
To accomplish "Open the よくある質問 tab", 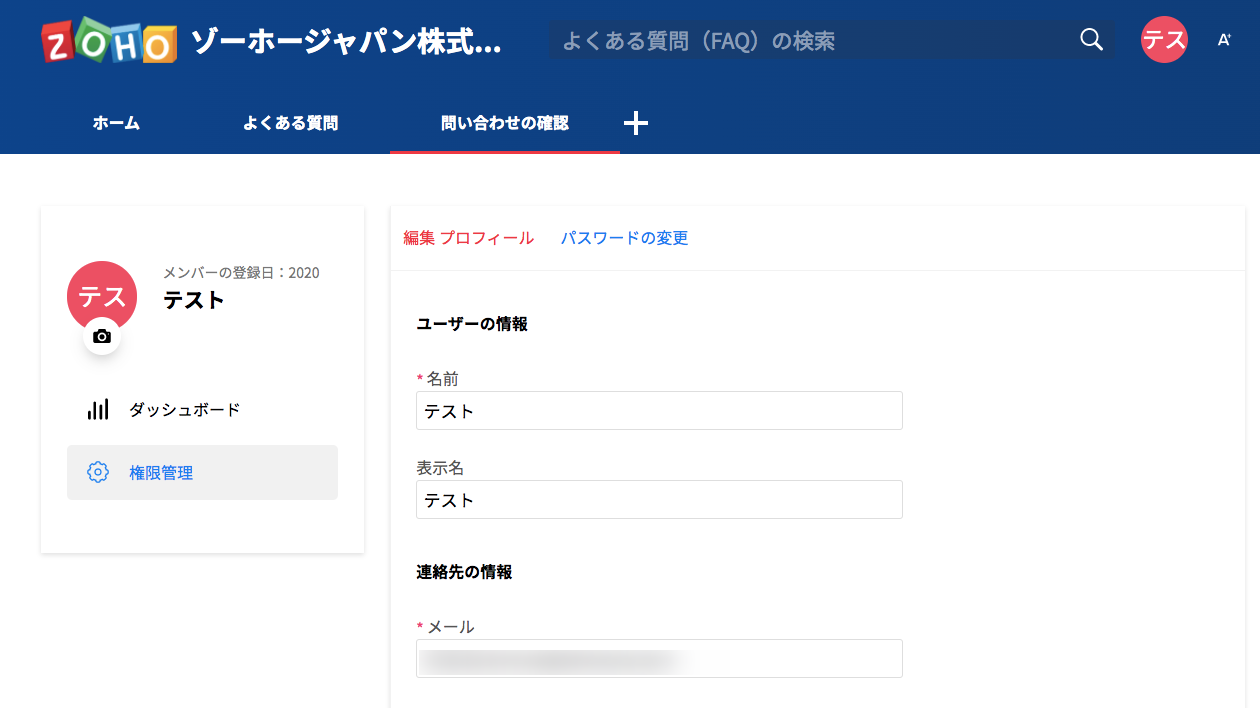I will [x=290, y=123].
